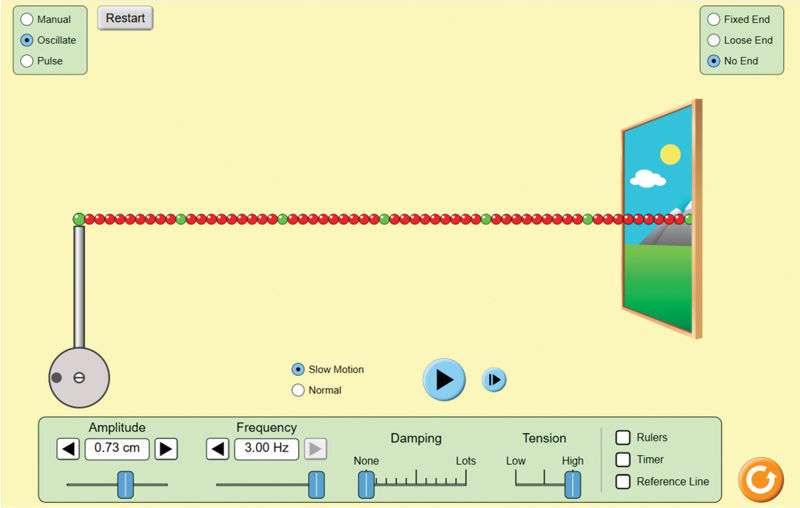
Task: Click the orange reset all button
Action: [x=760, y=480]
